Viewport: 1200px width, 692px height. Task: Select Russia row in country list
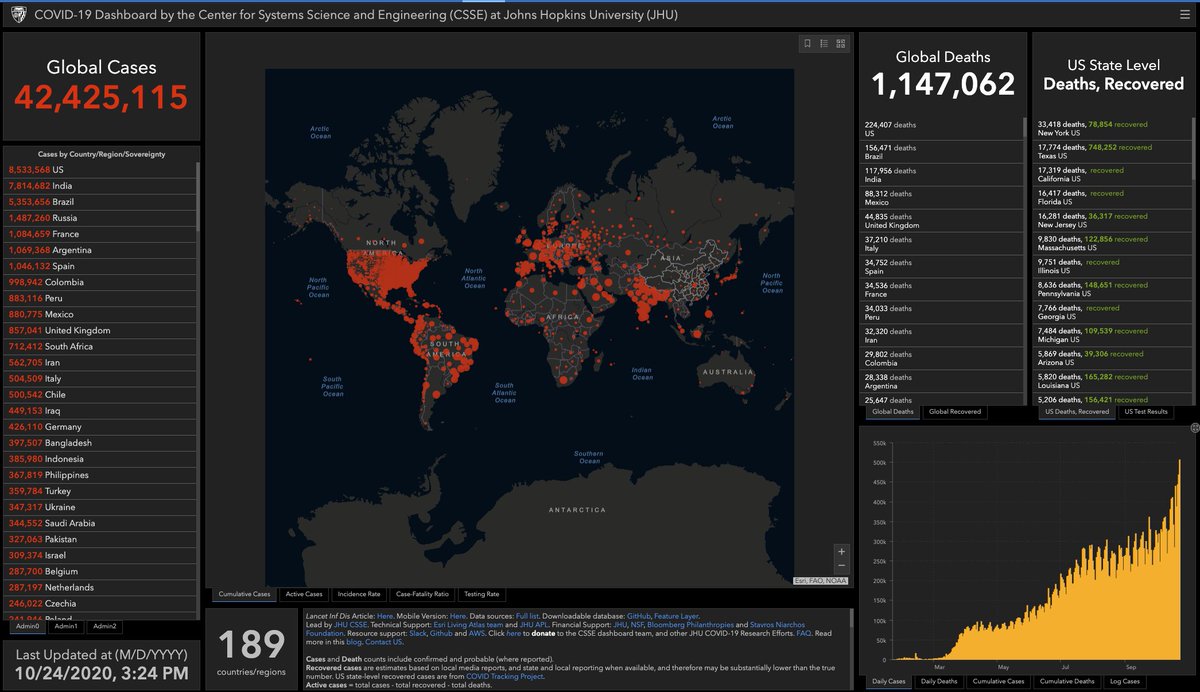[x=100, y=218]
